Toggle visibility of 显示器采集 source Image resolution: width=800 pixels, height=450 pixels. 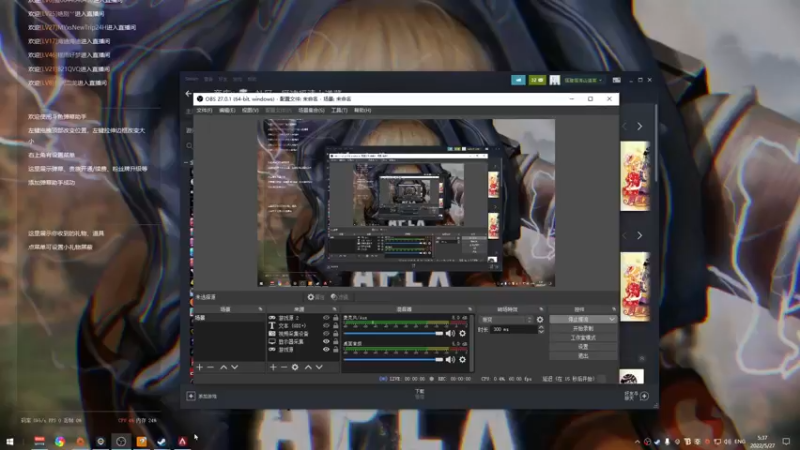click(x=326, y=342)
